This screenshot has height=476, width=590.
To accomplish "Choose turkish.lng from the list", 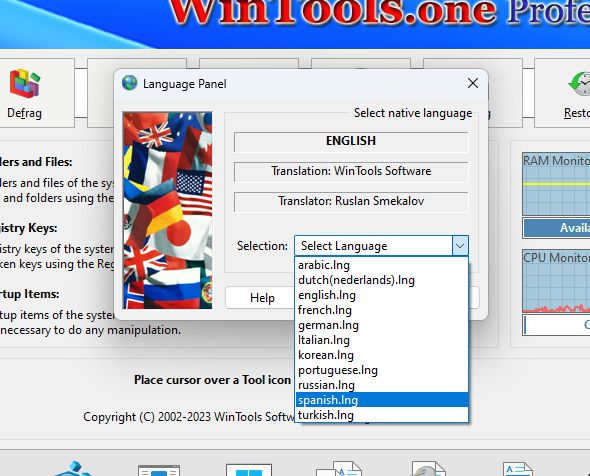I will tap(382, 415).
